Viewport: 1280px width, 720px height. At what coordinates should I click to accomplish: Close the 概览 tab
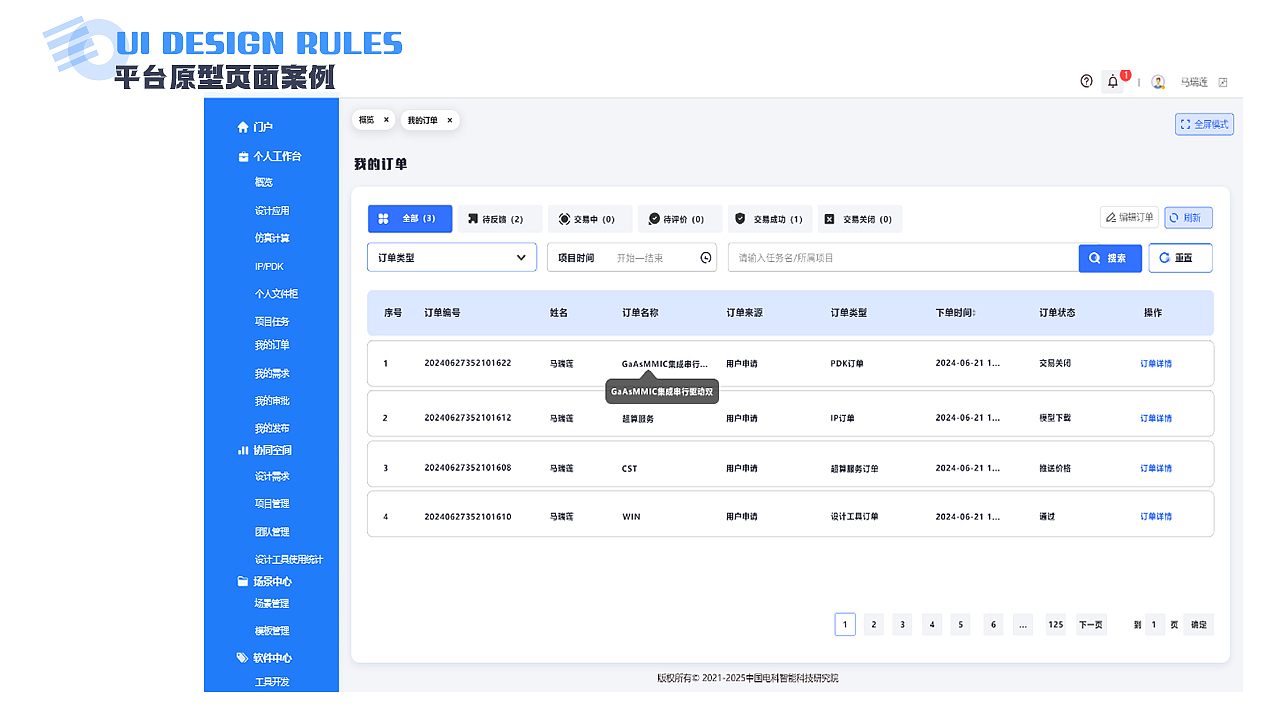pyautogui.click(x=386, y=120)
